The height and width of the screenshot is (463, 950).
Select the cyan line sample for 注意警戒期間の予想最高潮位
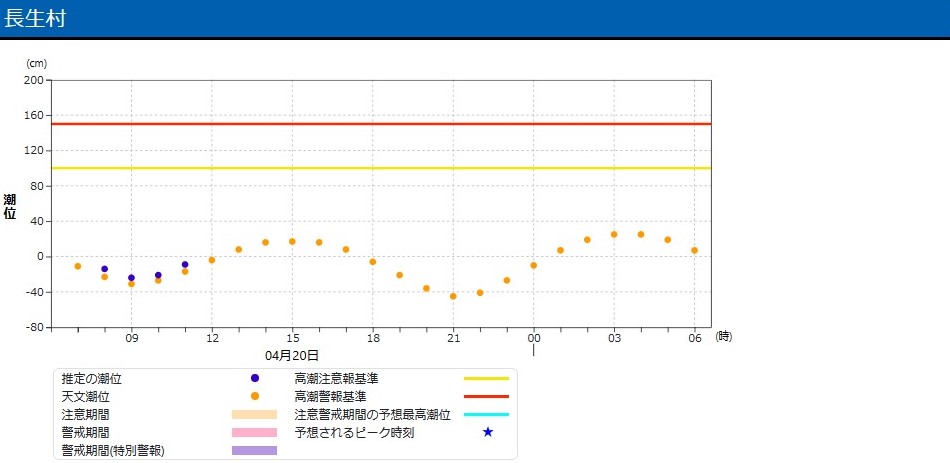click(x=487, y=415)
